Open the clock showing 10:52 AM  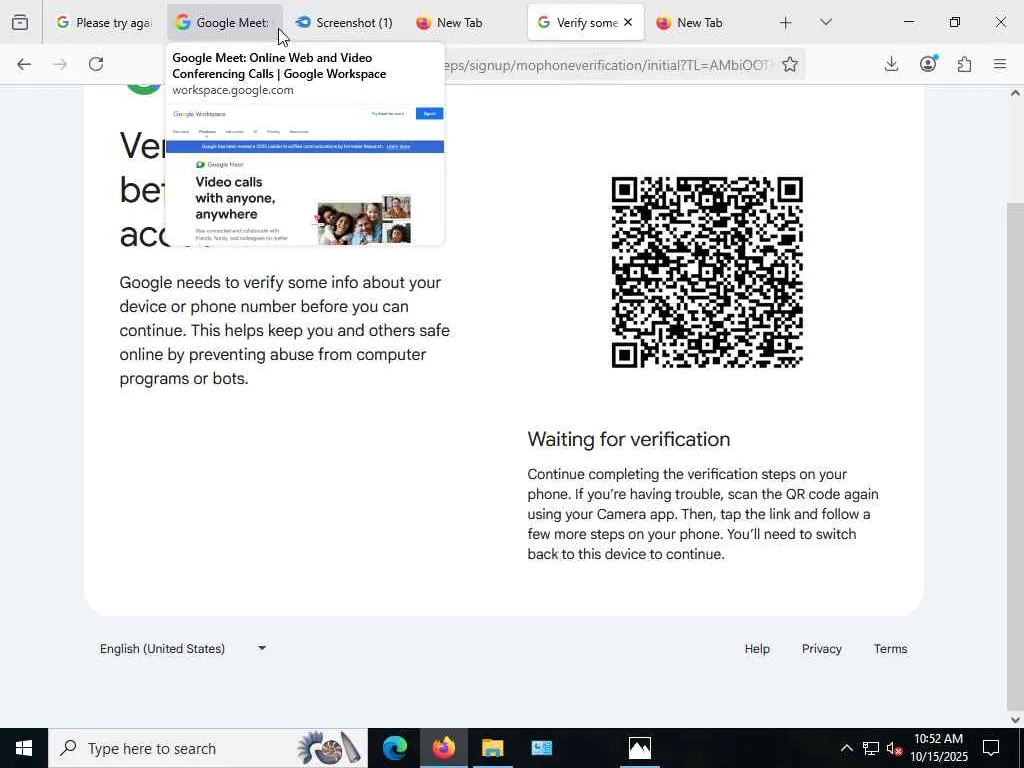938,748
